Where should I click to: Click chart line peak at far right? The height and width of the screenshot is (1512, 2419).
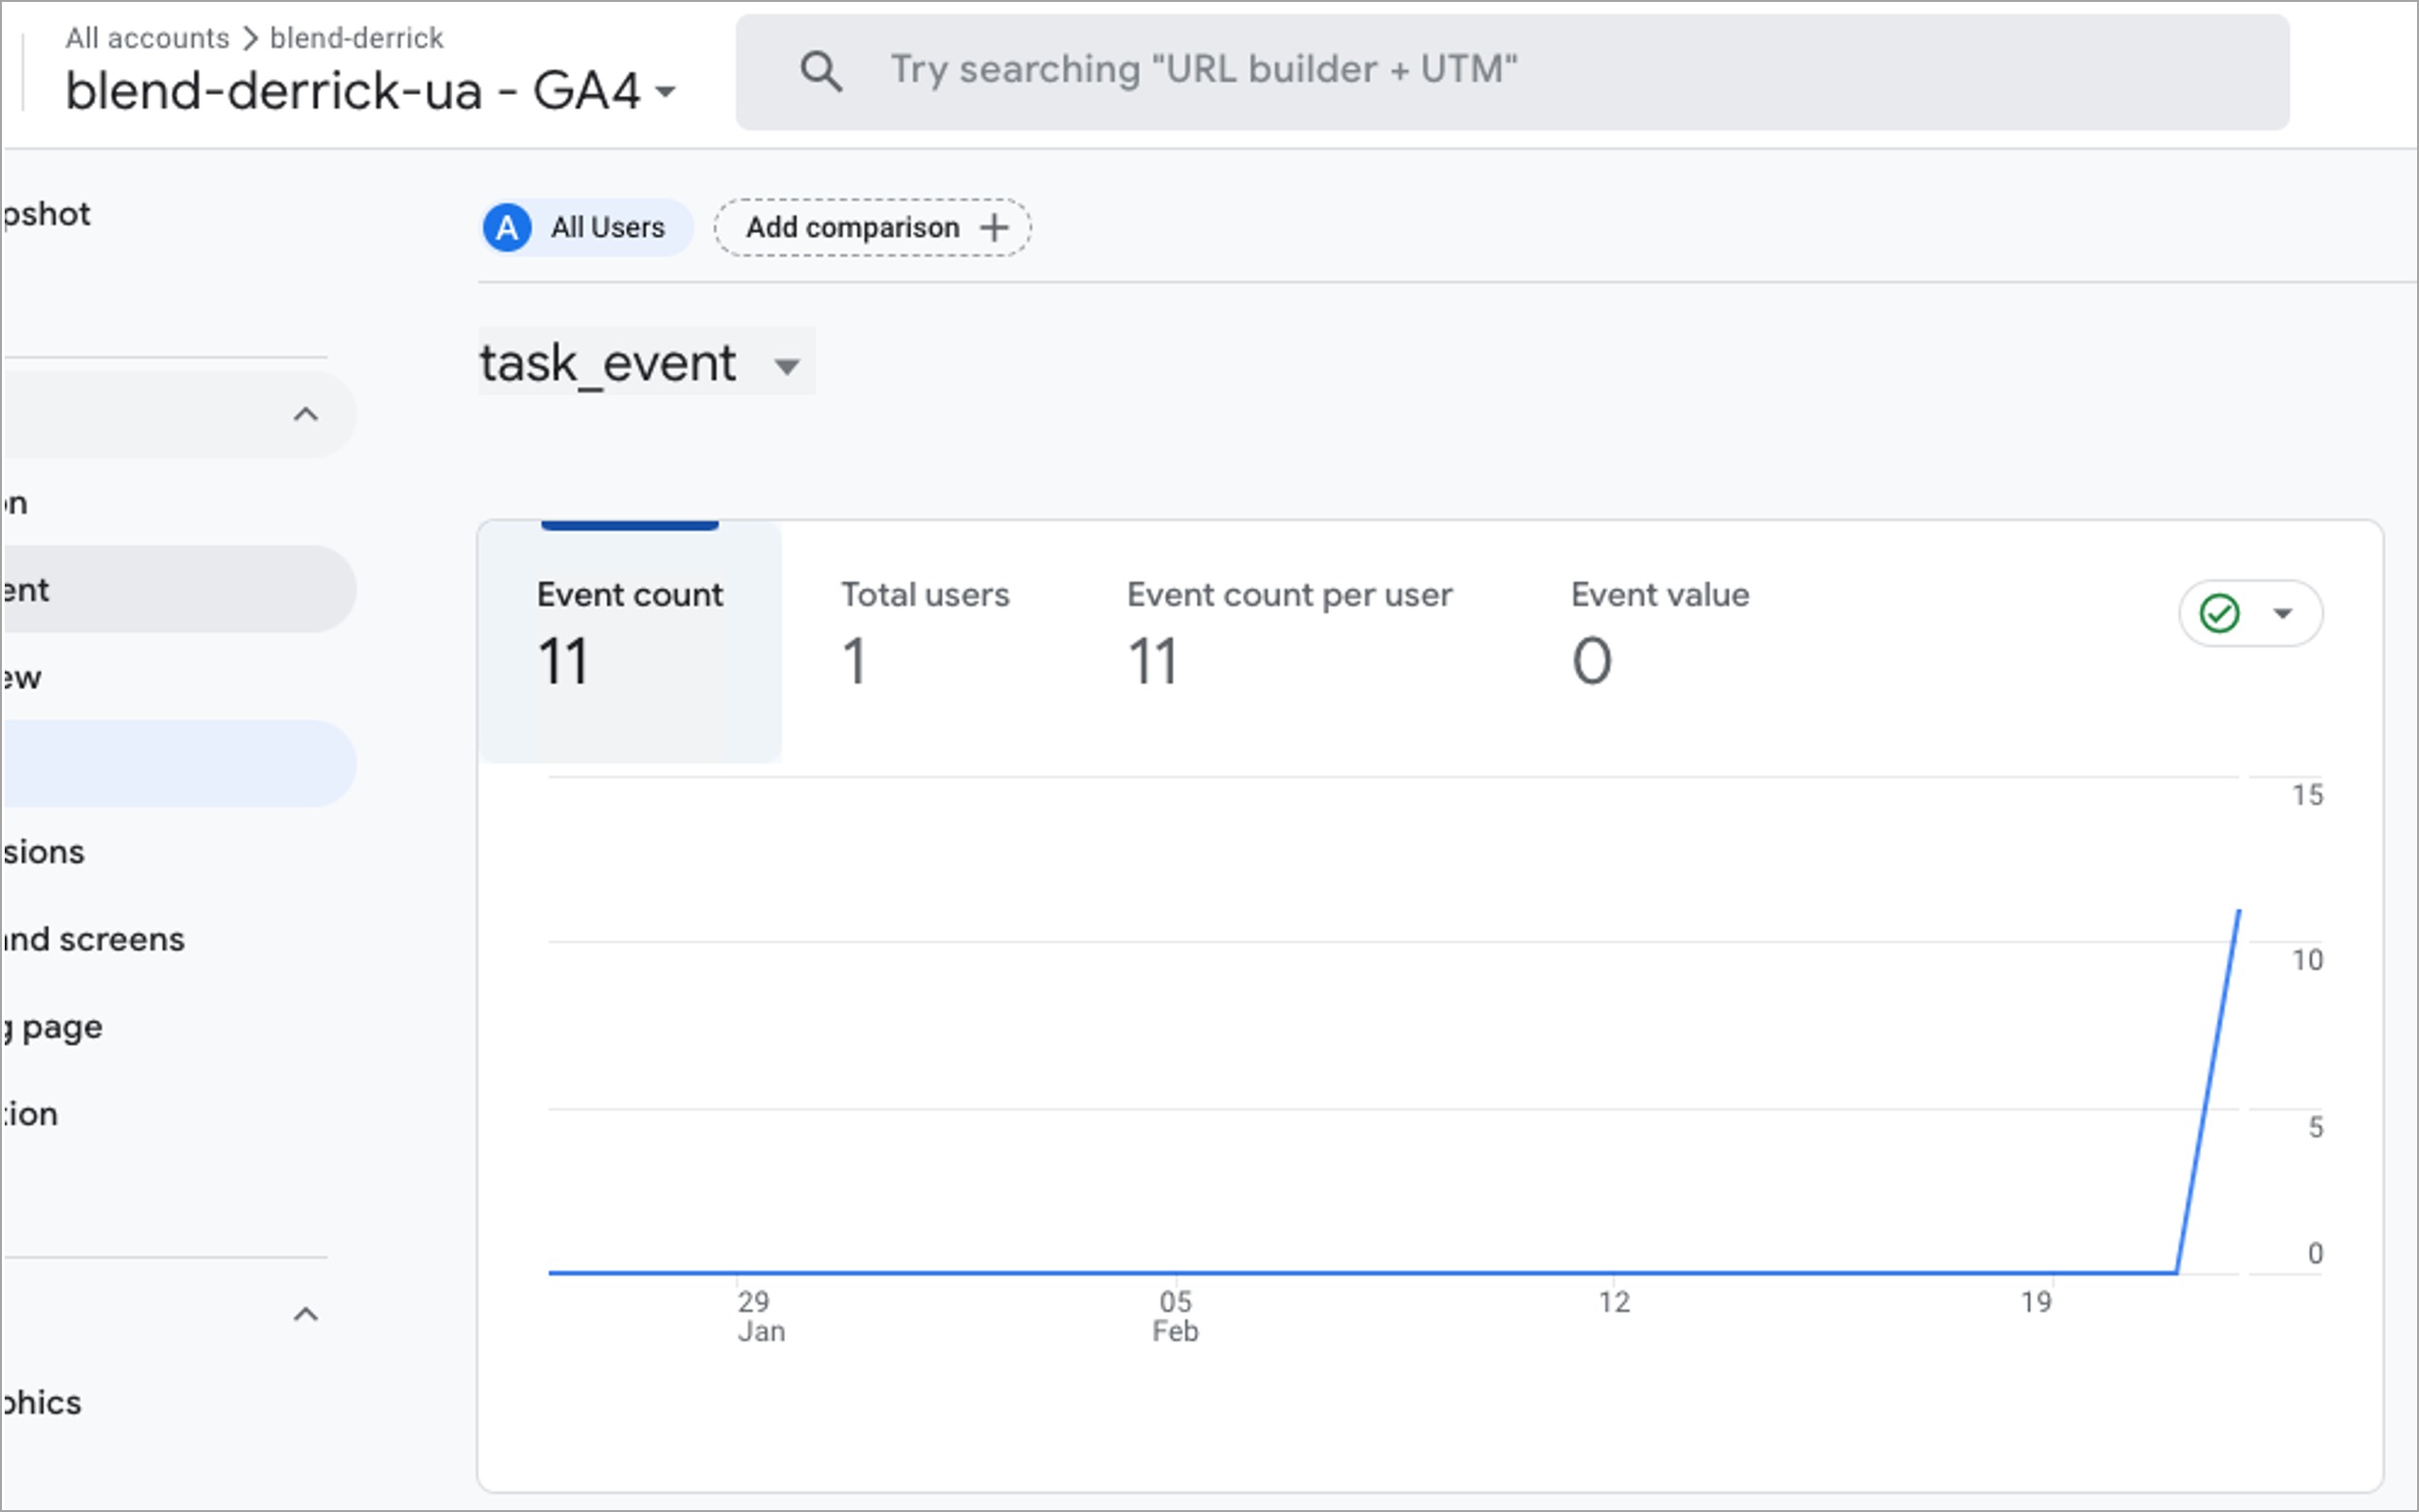click(x=2238, y=912)
